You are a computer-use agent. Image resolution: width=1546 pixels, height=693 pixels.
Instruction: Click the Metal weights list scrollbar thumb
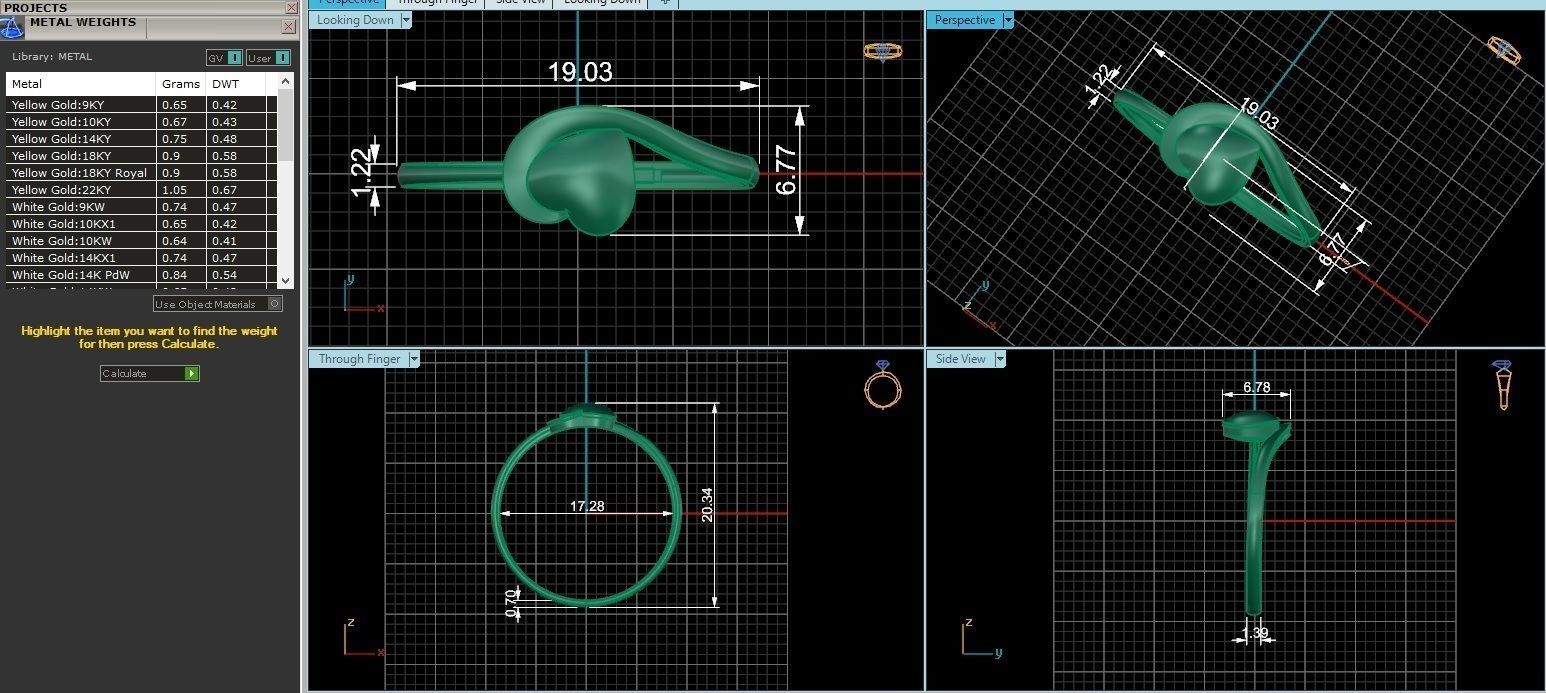click(286, 126)
